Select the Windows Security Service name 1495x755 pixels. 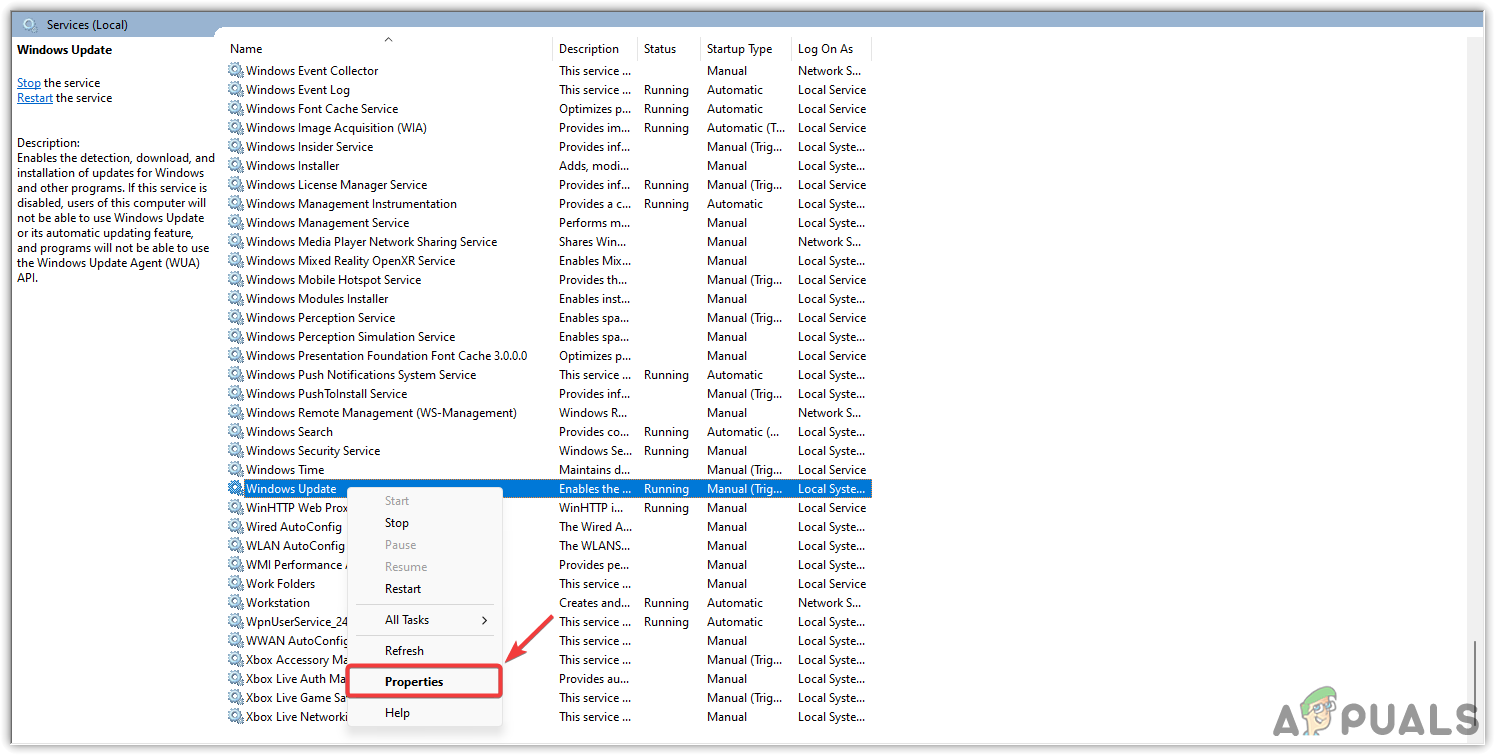pos(313,451)
